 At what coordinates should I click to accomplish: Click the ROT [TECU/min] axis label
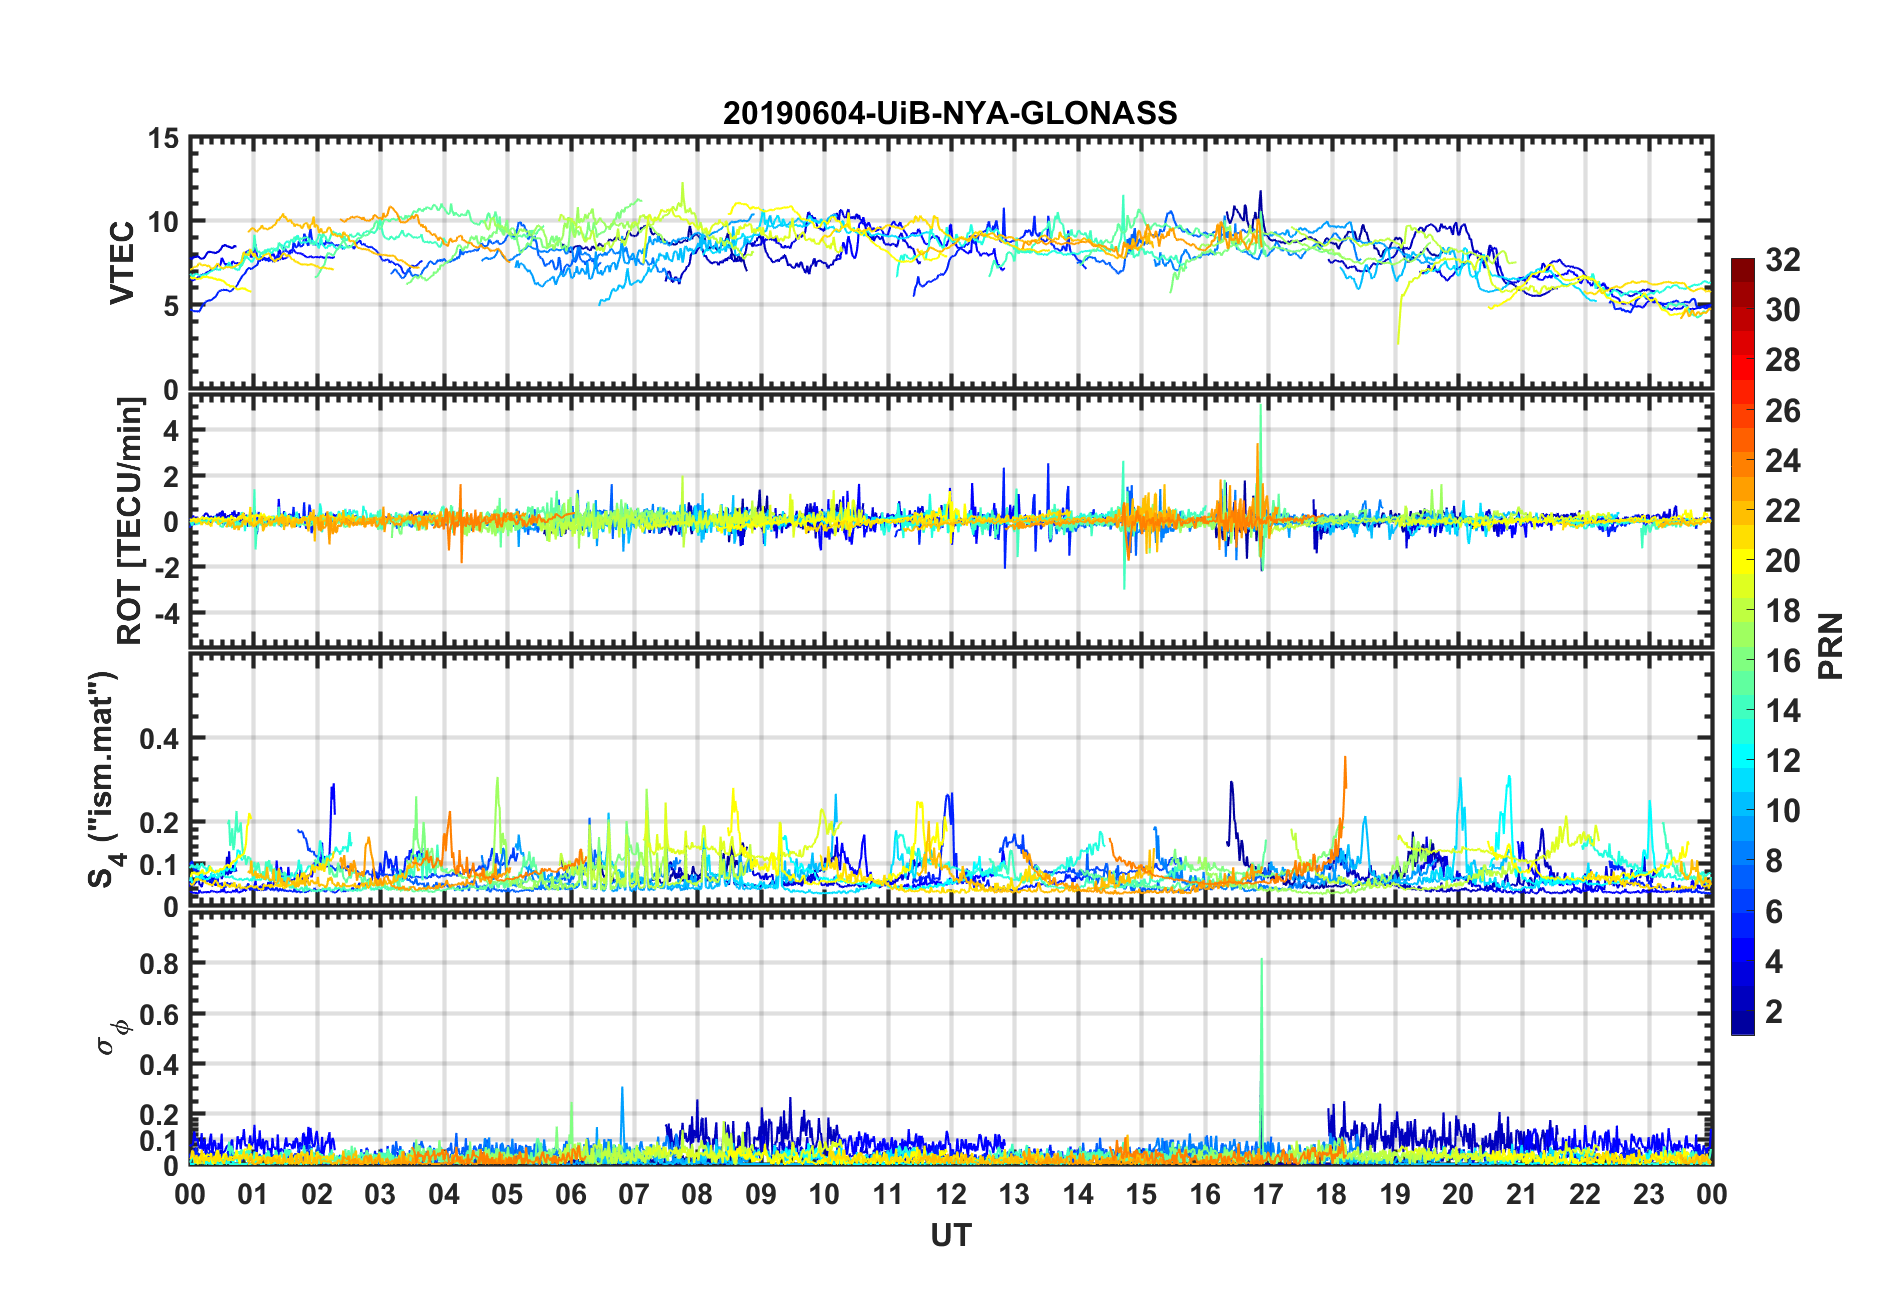pyautogui.click(x=130, y=521)
